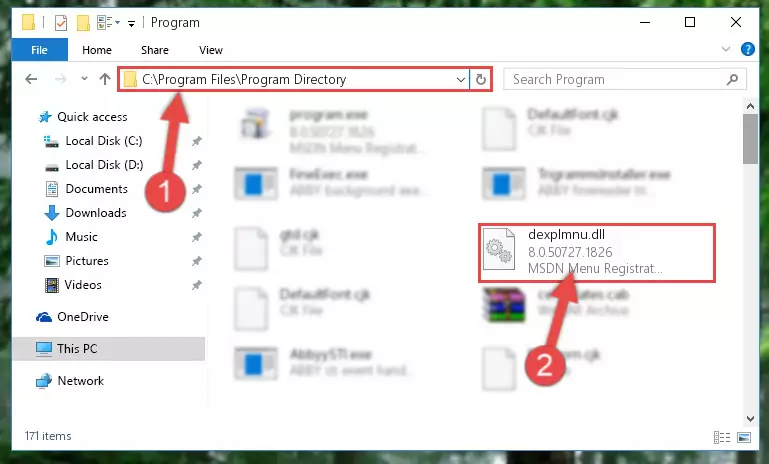Close the Program window
This screenshot has width=769, height=464.
(x=736, y=23)
